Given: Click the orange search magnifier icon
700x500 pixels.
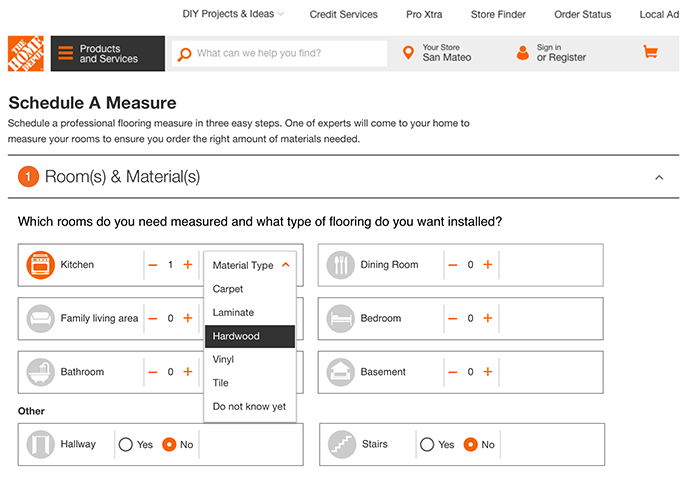Looking at the screenshot, I should tap(184, 54).
